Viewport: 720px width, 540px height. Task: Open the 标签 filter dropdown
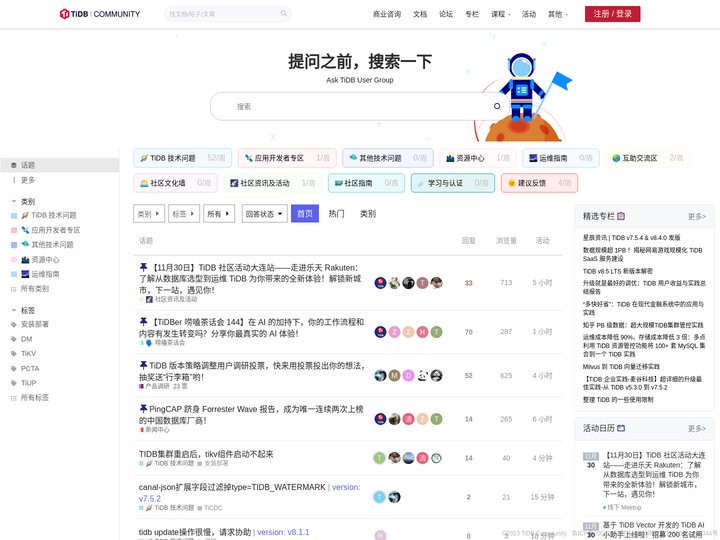pyautogui.click(x=184, y=214)
